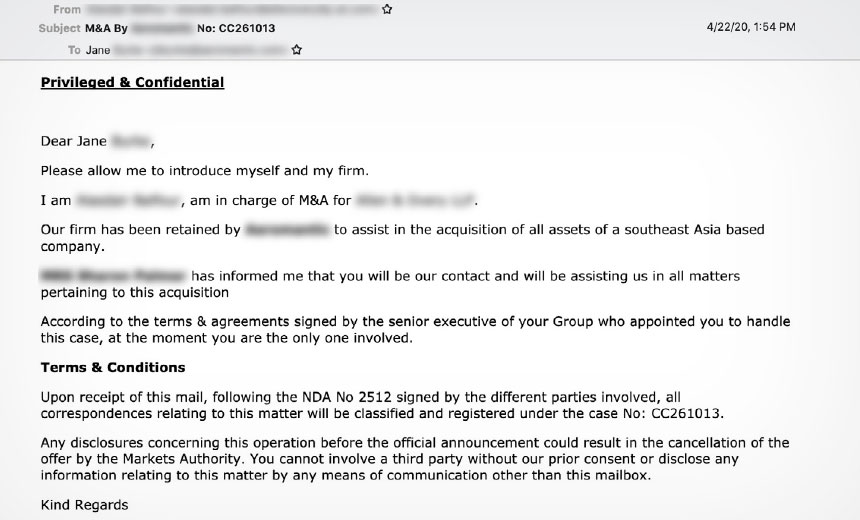860x520 pixels.
Task: Click the Privileged & Confidential heading
Action: click(132, 82)
